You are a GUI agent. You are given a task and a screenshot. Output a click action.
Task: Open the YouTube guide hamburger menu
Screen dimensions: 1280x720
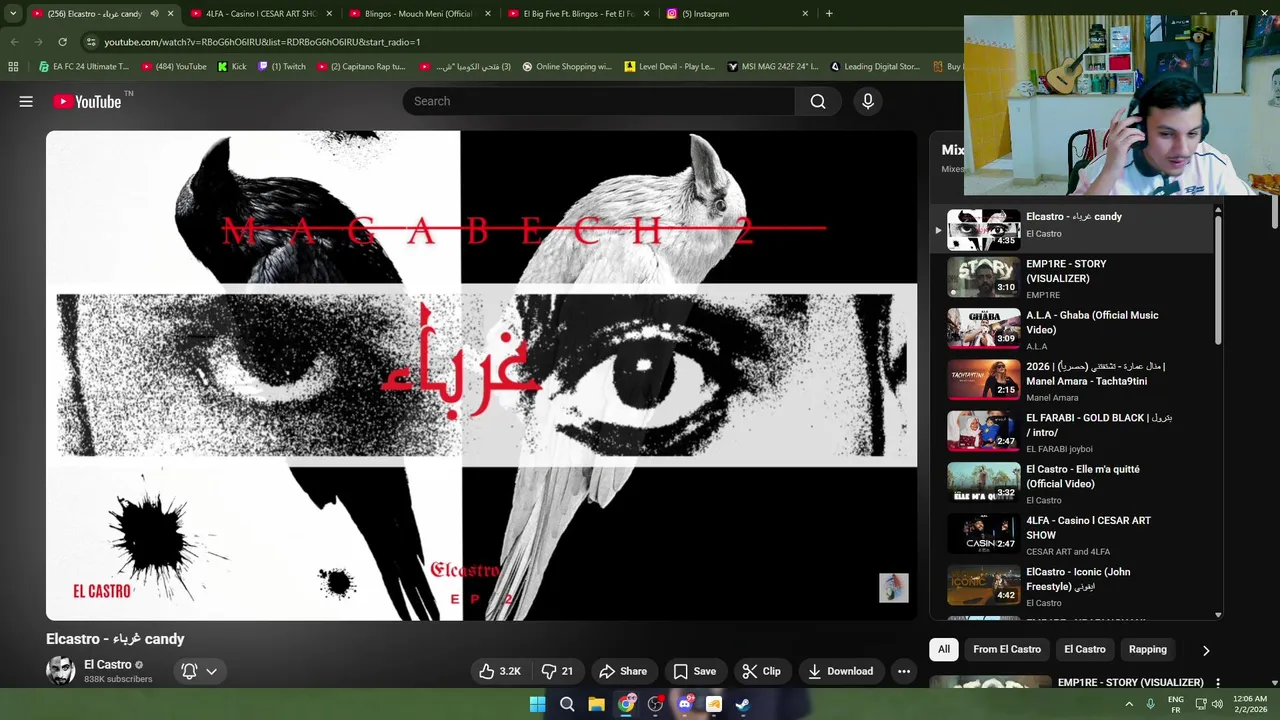click(x=26, y=101)
